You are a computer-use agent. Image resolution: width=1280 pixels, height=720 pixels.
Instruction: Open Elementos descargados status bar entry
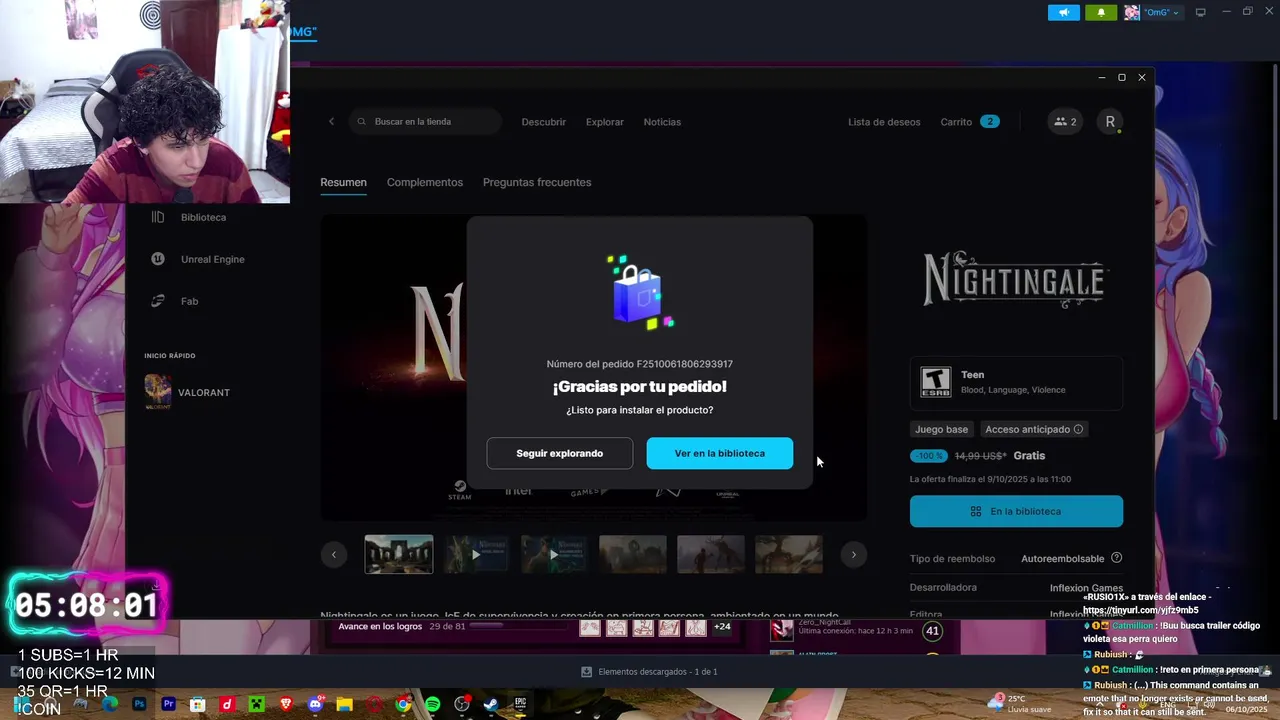(649, 672)
